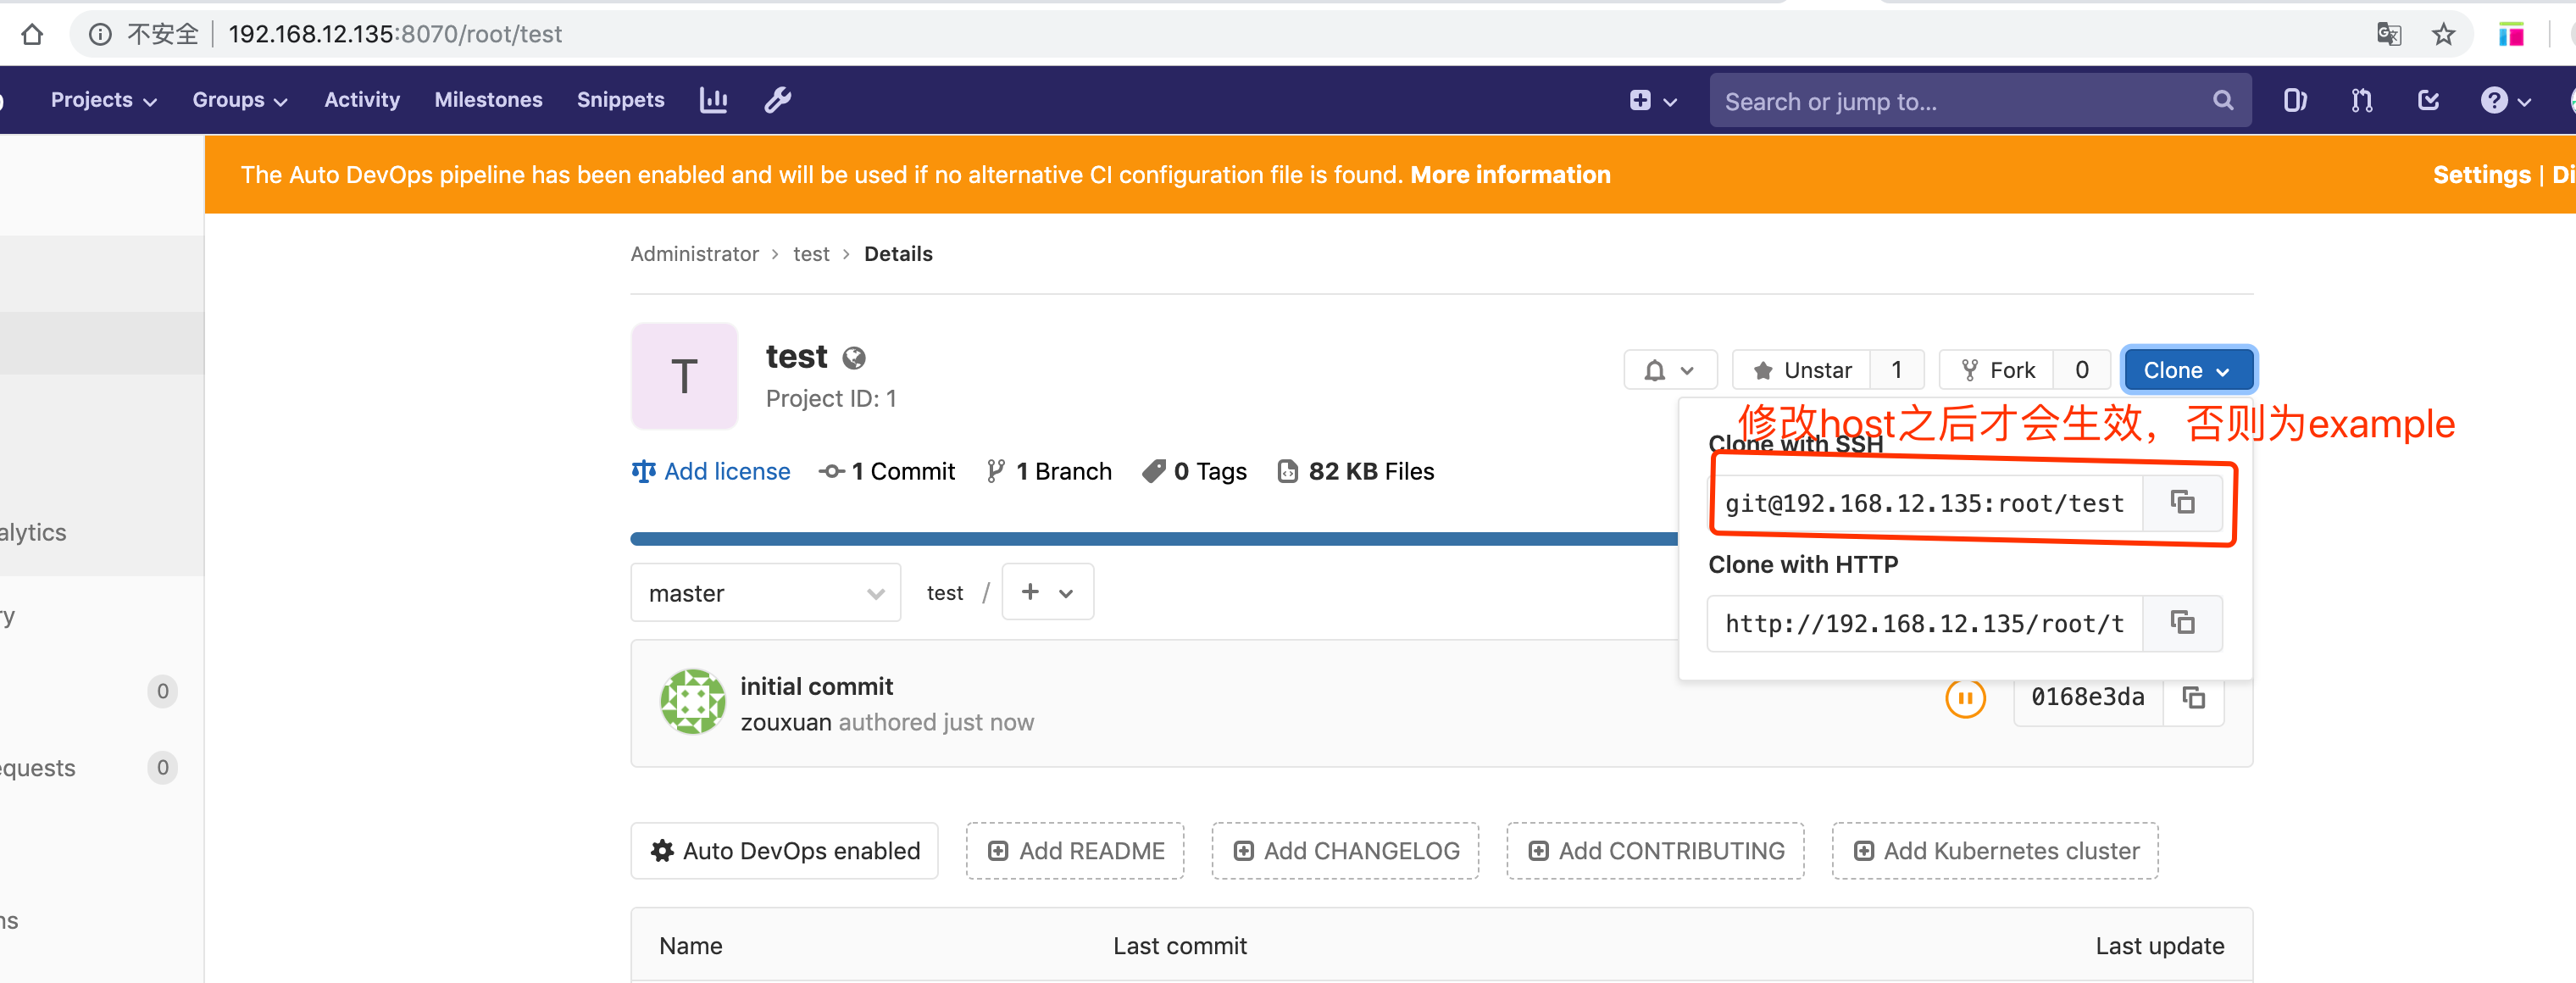Expand the master branch selector
The height and width of the screenshot is (983, 2576).
tap(765, 593)
